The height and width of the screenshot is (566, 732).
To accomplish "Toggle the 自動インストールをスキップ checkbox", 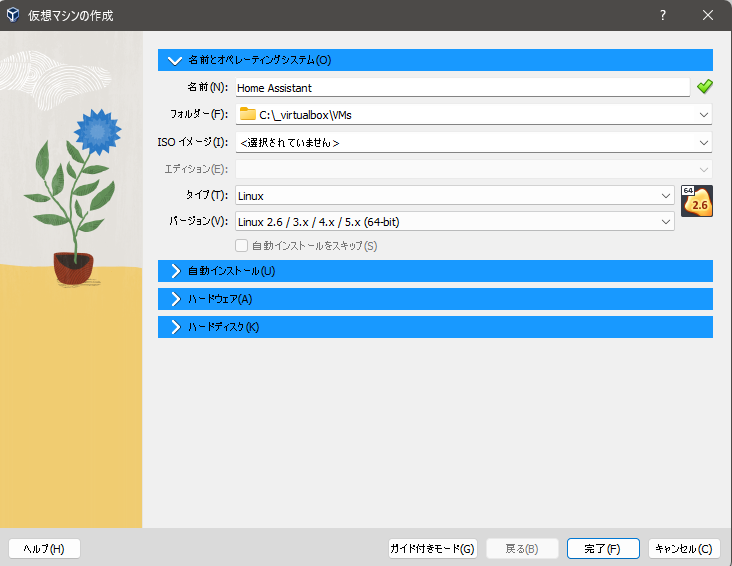I will coord(241,246).
